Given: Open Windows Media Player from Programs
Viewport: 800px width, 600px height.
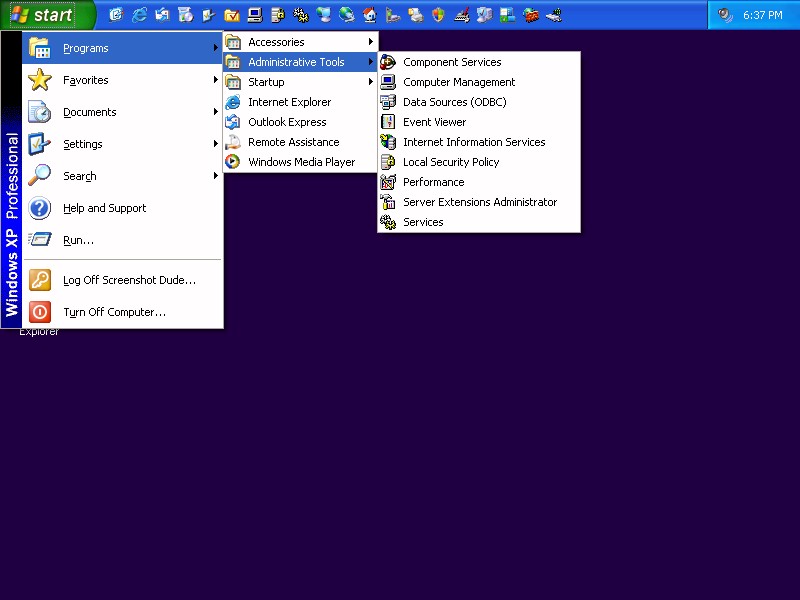Looking at the screenshot, I should click(x=301, y=162).
